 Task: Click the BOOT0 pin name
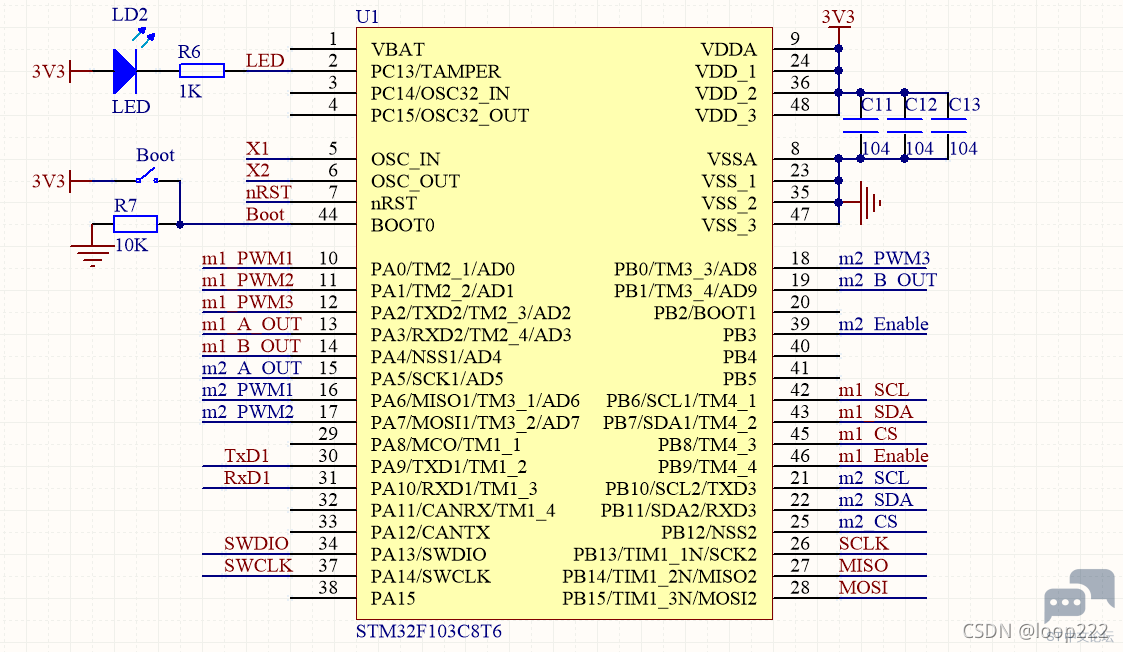(x=403, y=225)
